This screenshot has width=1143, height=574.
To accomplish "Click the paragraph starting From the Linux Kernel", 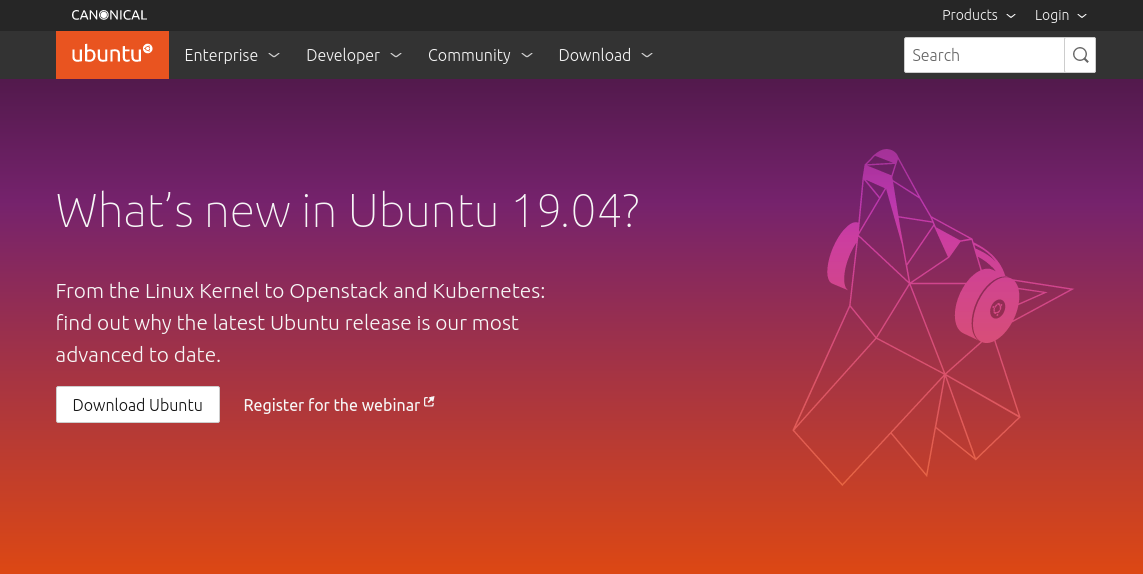I will click(x=300, y=322).
